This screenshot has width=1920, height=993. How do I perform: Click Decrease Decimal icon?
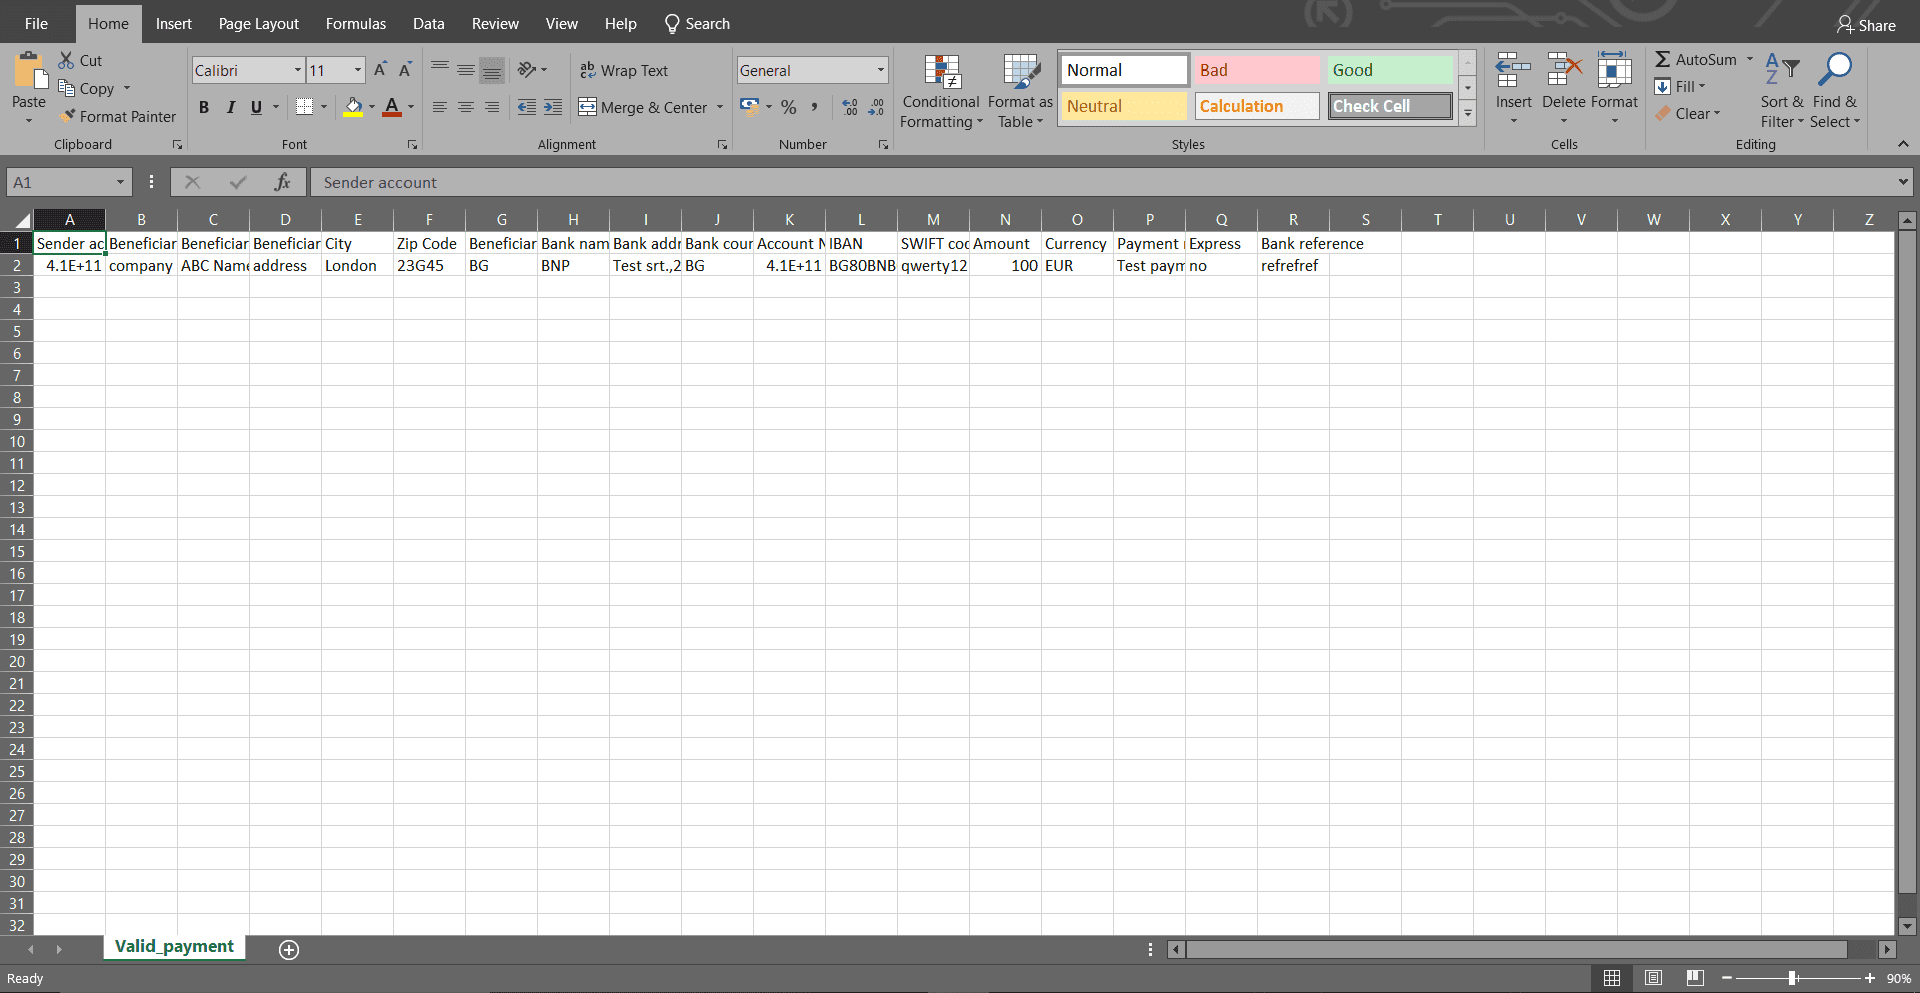point(876,107)
